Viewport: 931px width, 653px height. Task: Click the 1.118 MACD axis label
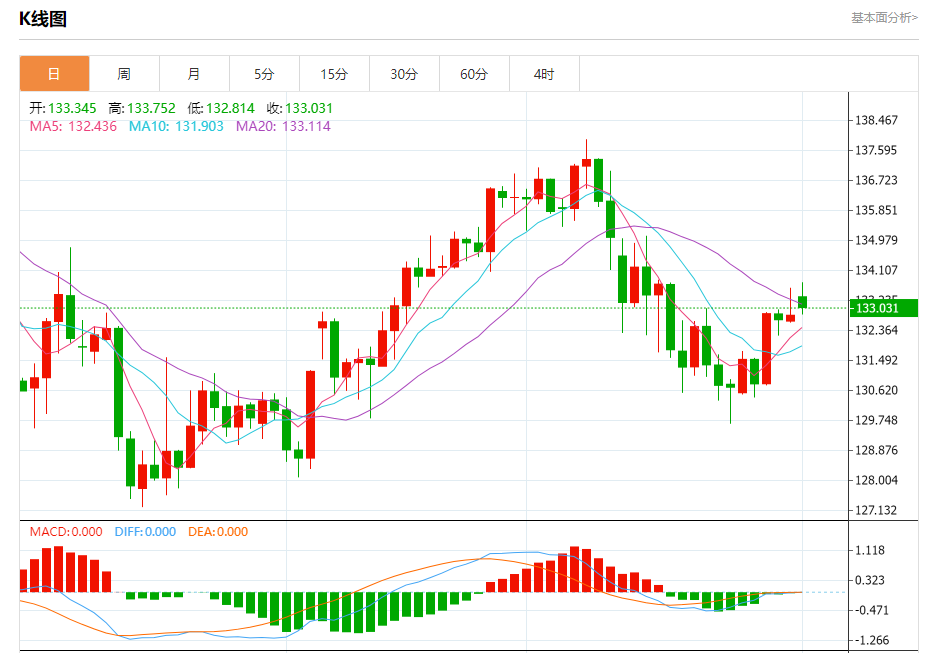point(870,550)
